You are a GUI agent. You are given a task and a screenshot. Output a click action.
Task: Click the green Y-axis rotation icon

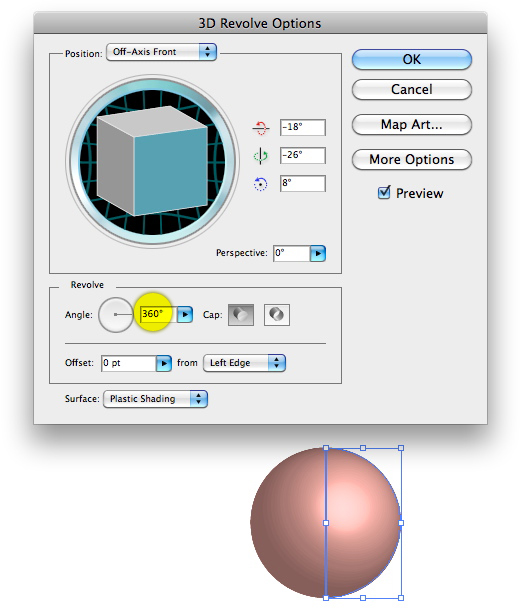[x=261, y=156]
